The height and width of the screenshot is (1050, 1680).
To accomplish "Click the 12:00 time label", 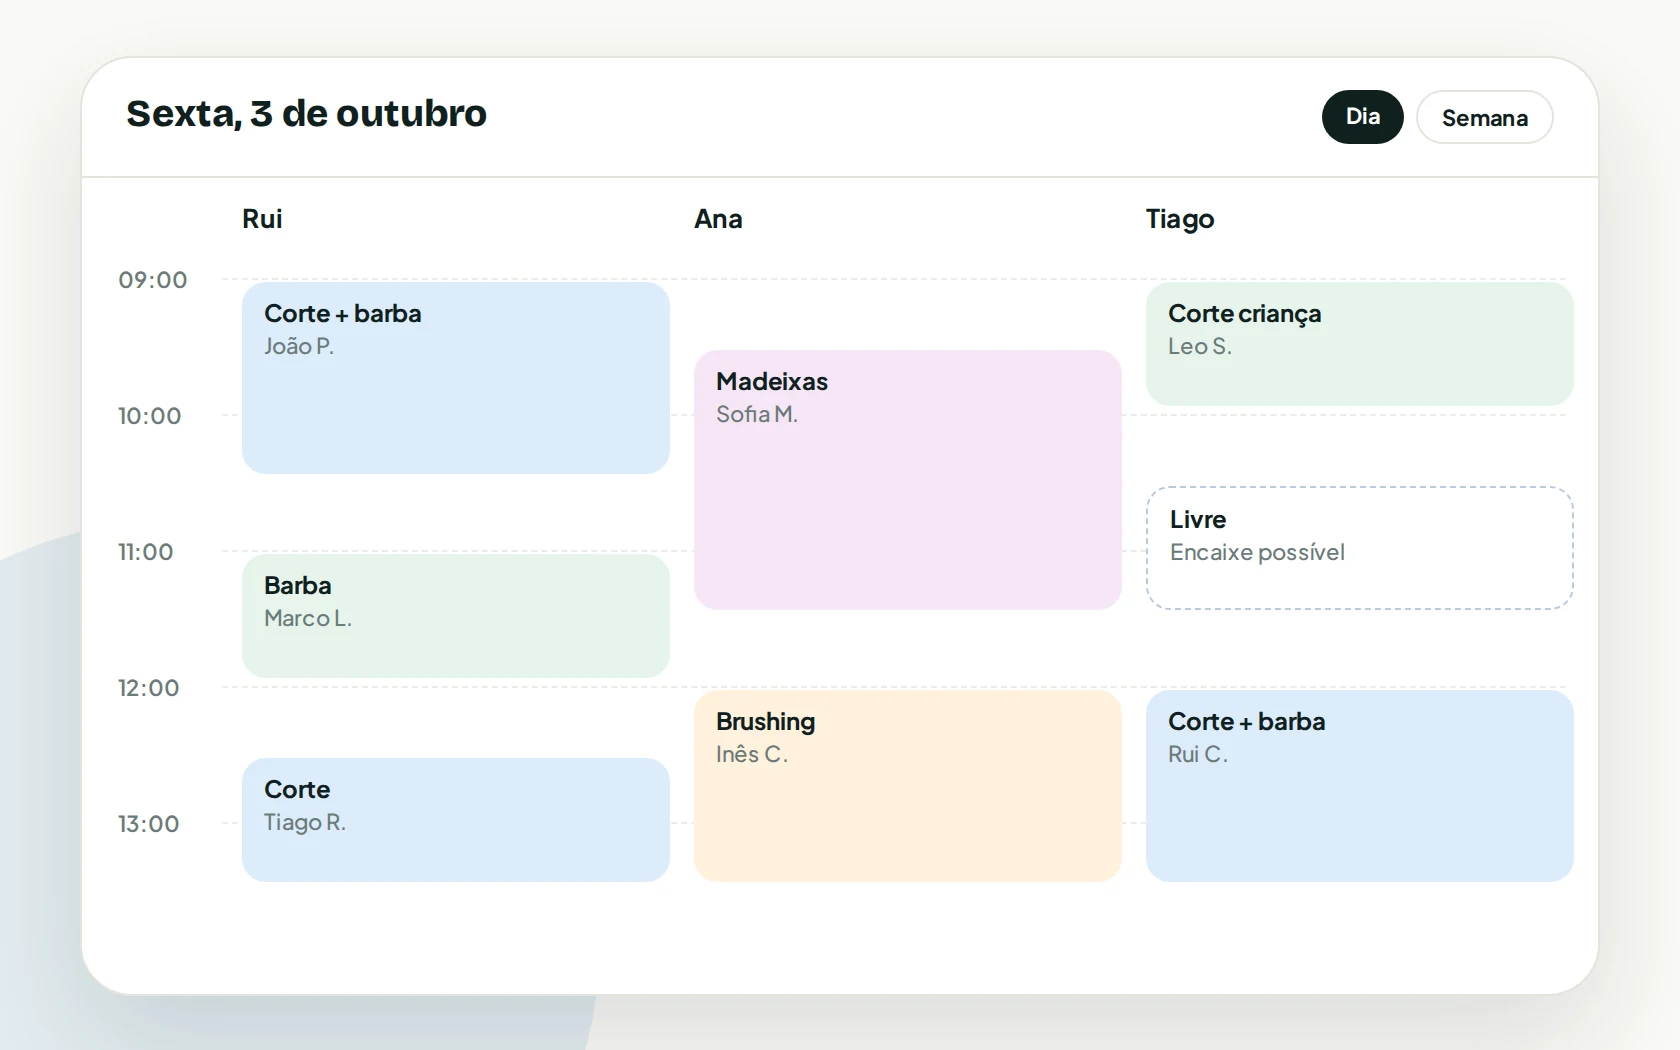I will (149, 688).
